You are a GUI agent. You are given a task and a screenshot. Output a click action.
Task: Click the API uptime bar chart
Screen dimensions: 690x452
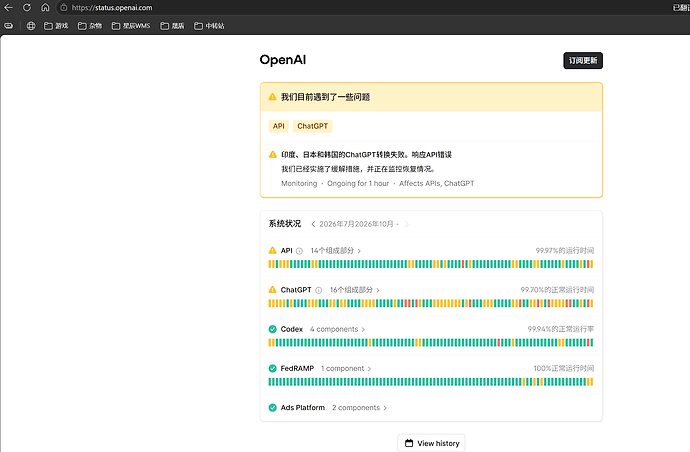point(431,264)
